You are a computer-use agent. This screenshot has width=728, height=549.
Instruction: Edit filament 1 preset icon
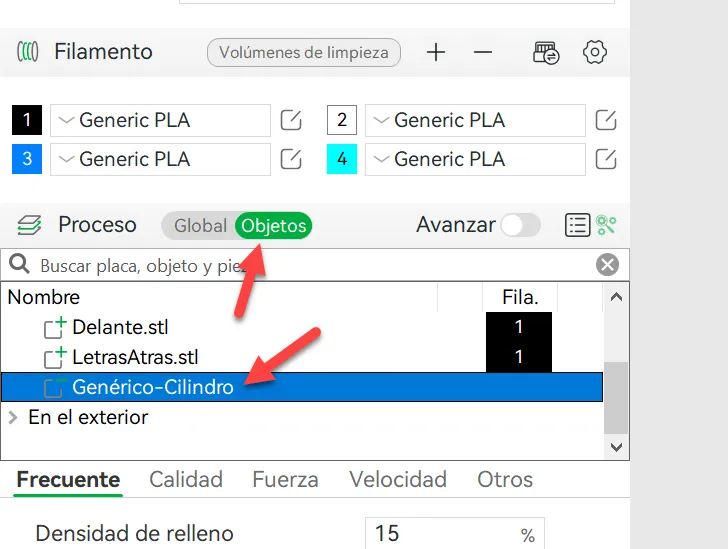pos(291,120)
